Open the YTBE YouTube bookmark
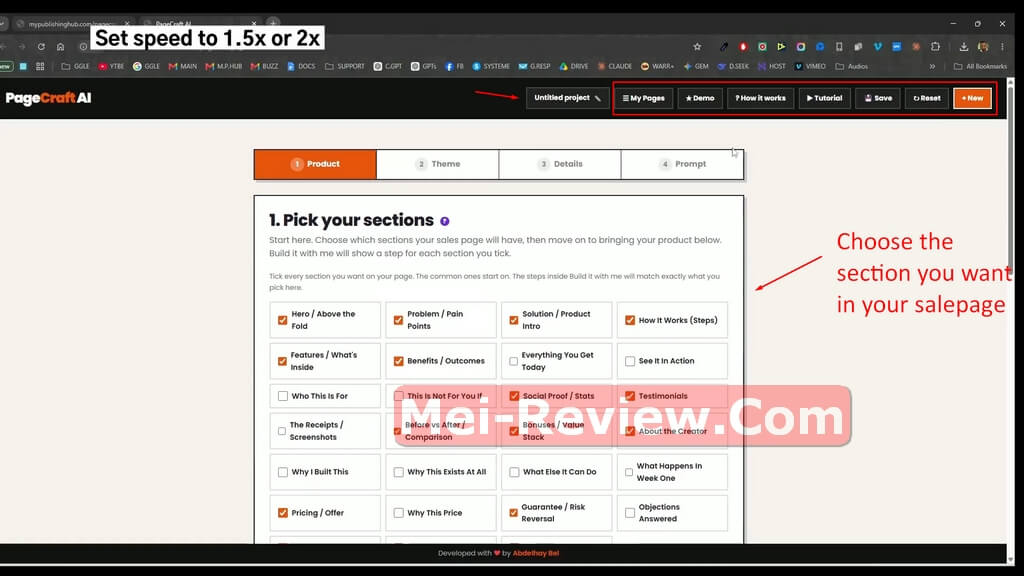1024x576 pixels. [x=111, y=66]
